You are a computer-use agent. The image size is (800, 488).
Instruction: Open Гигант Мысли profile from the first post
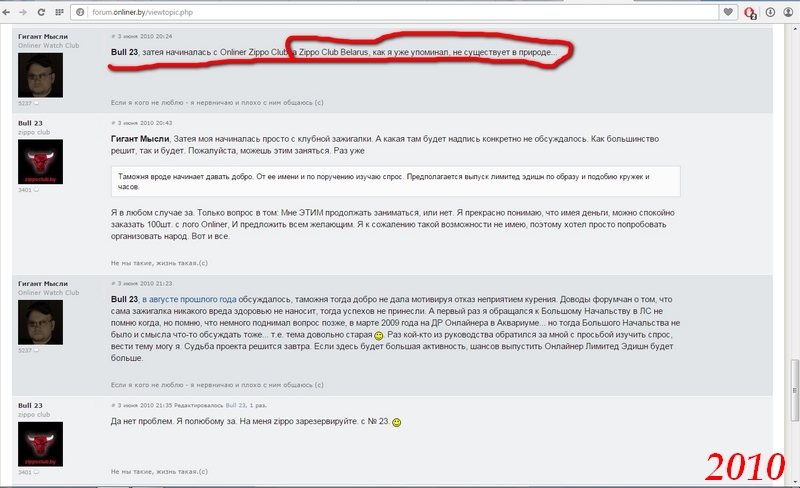pyautogui.click(x=43, y=36)
